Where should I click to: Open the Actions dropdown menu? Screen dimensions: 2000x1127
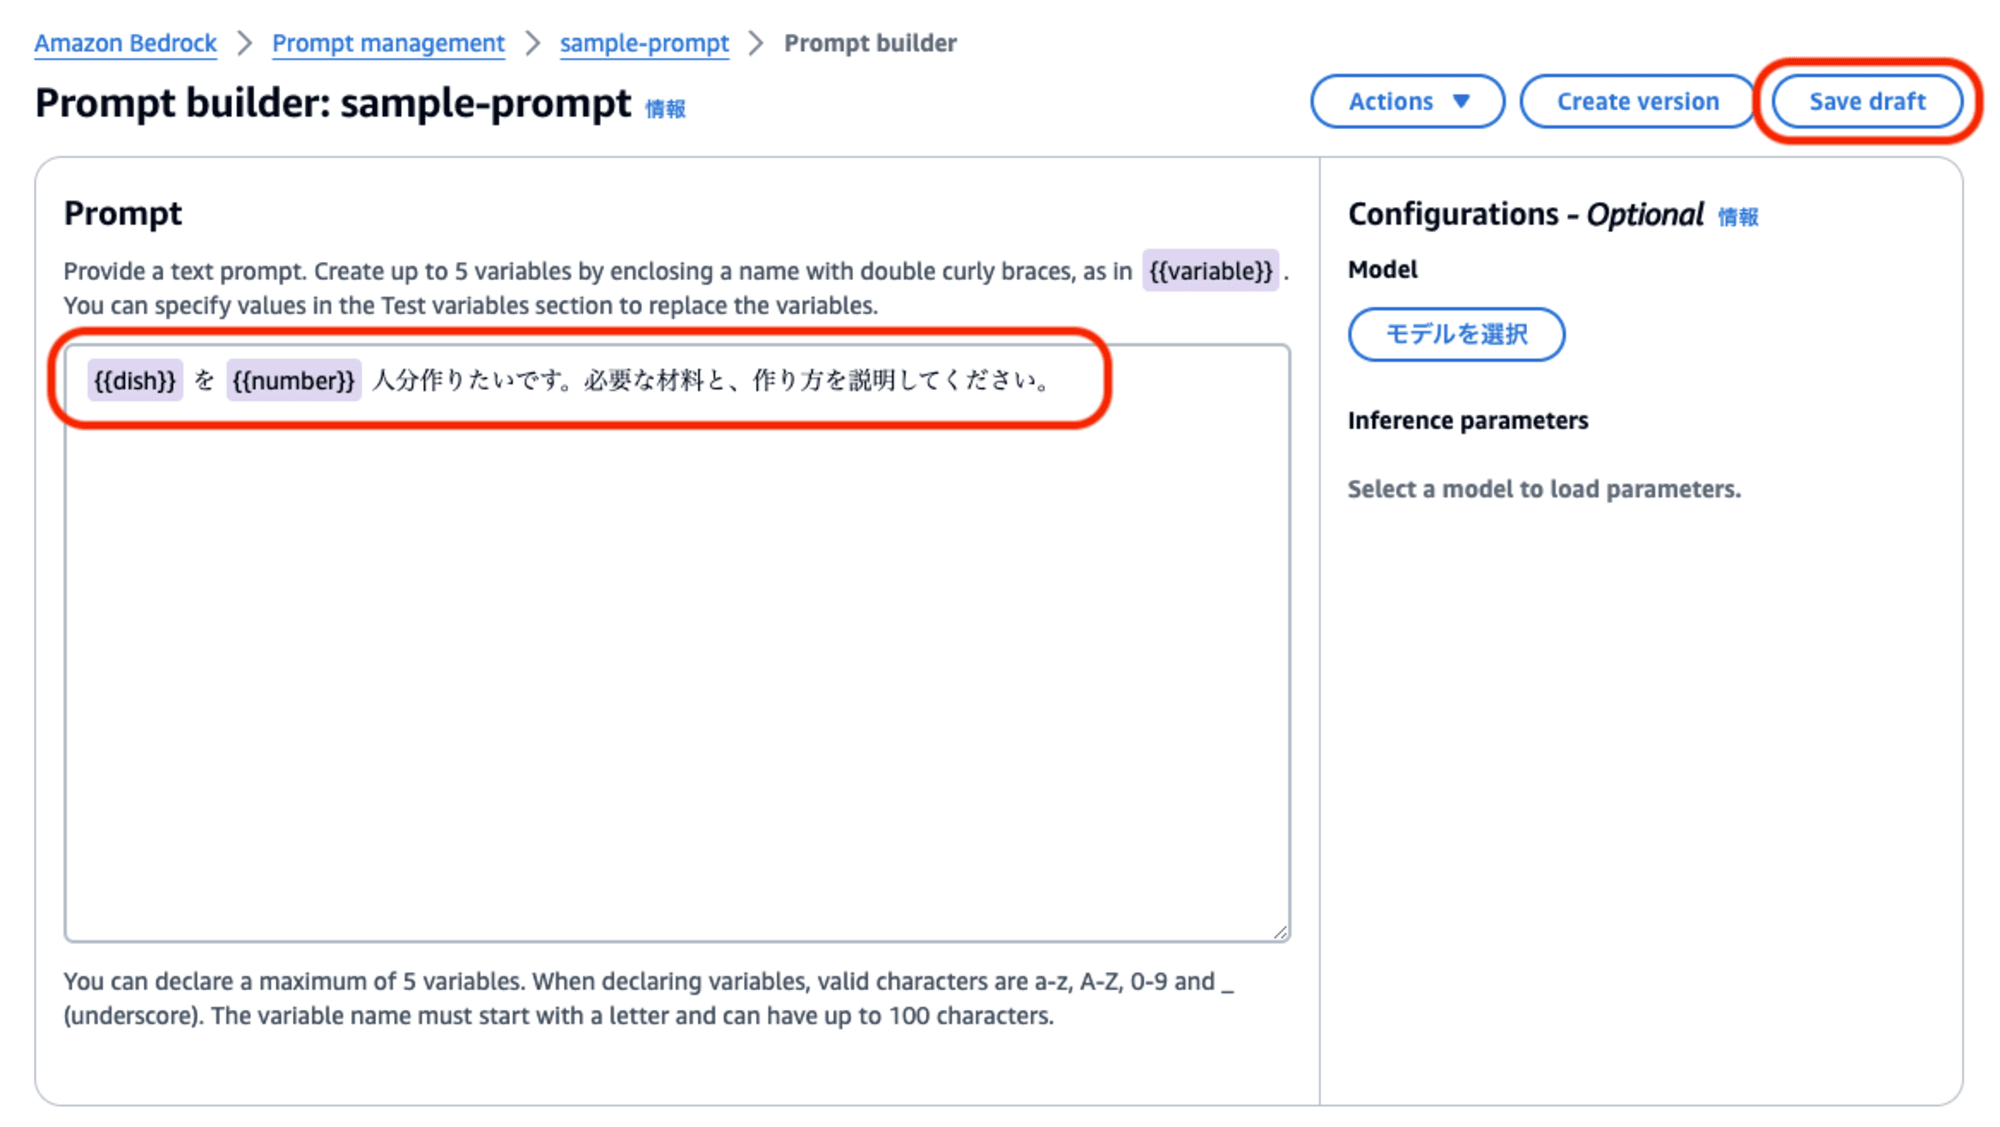(x=1407, y=102)
